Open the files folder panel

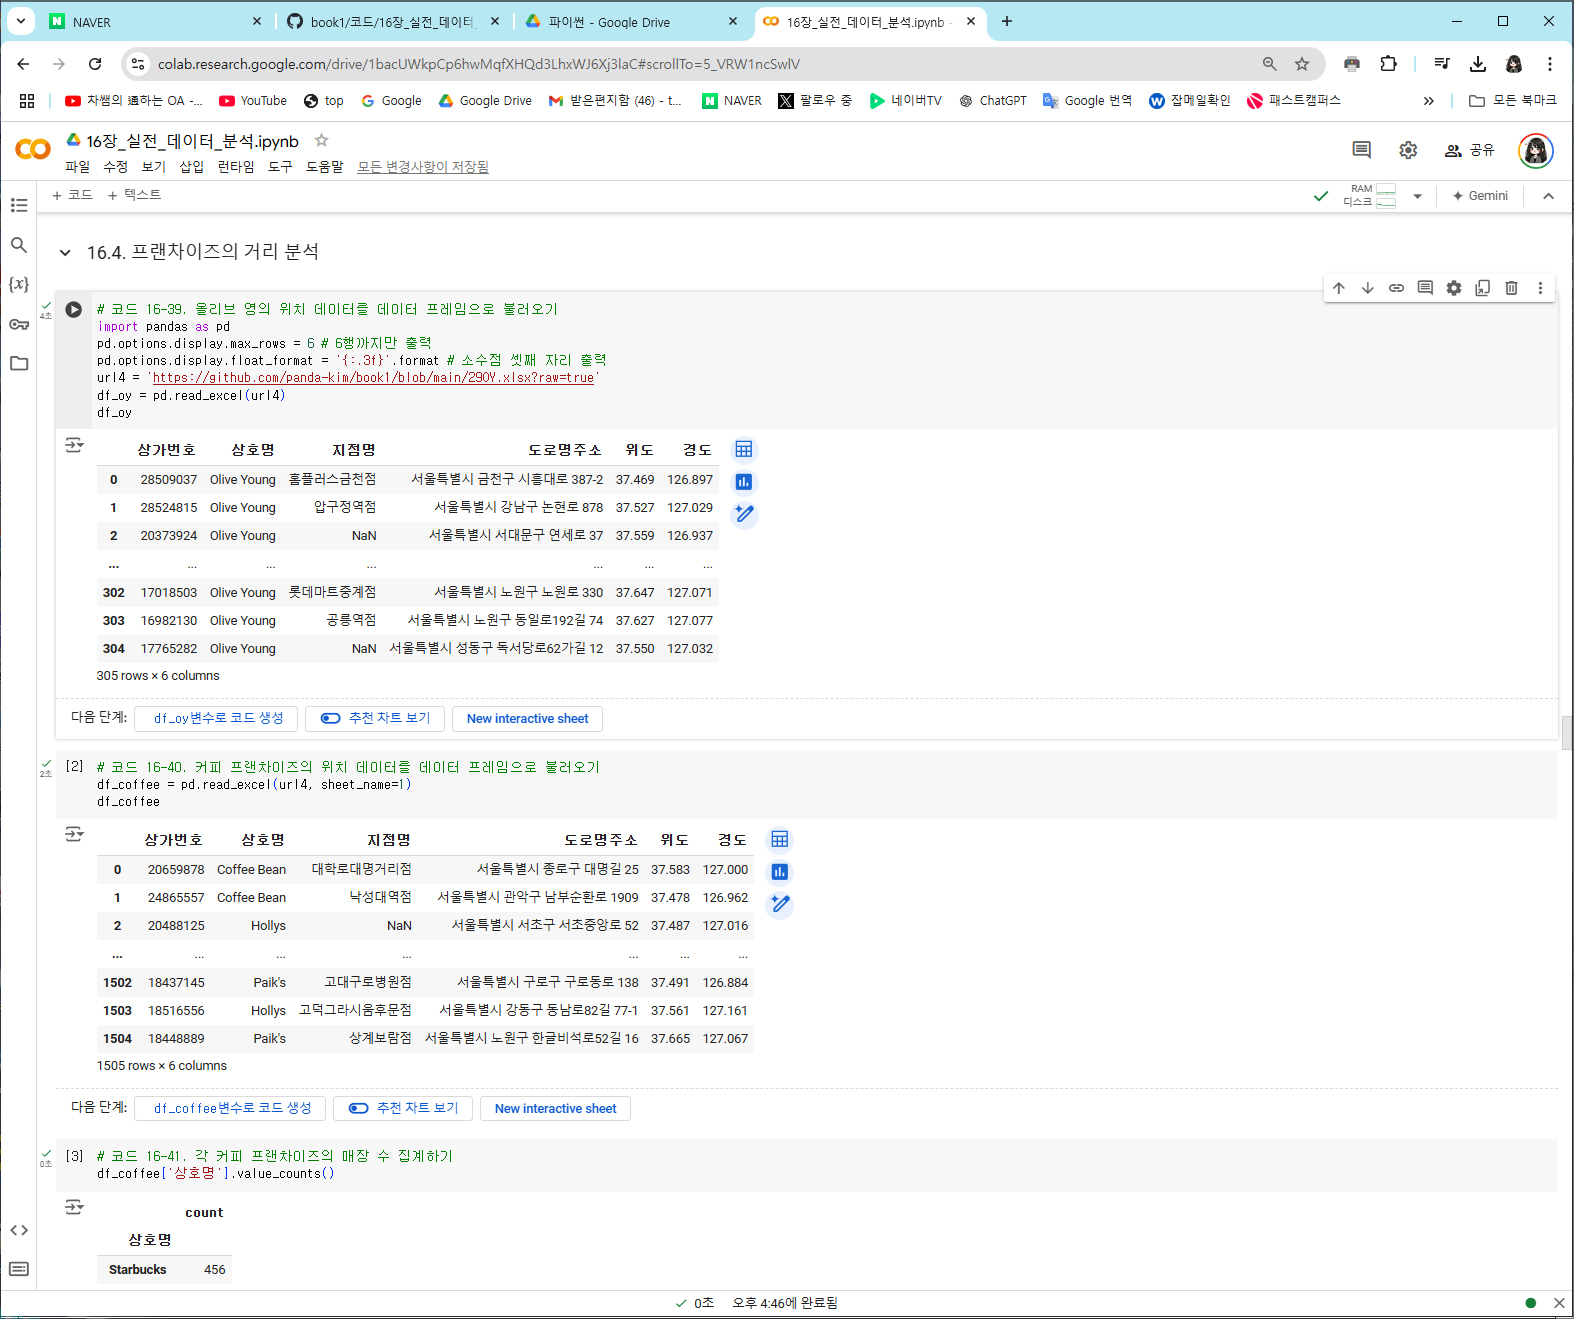tap(19, 363)
